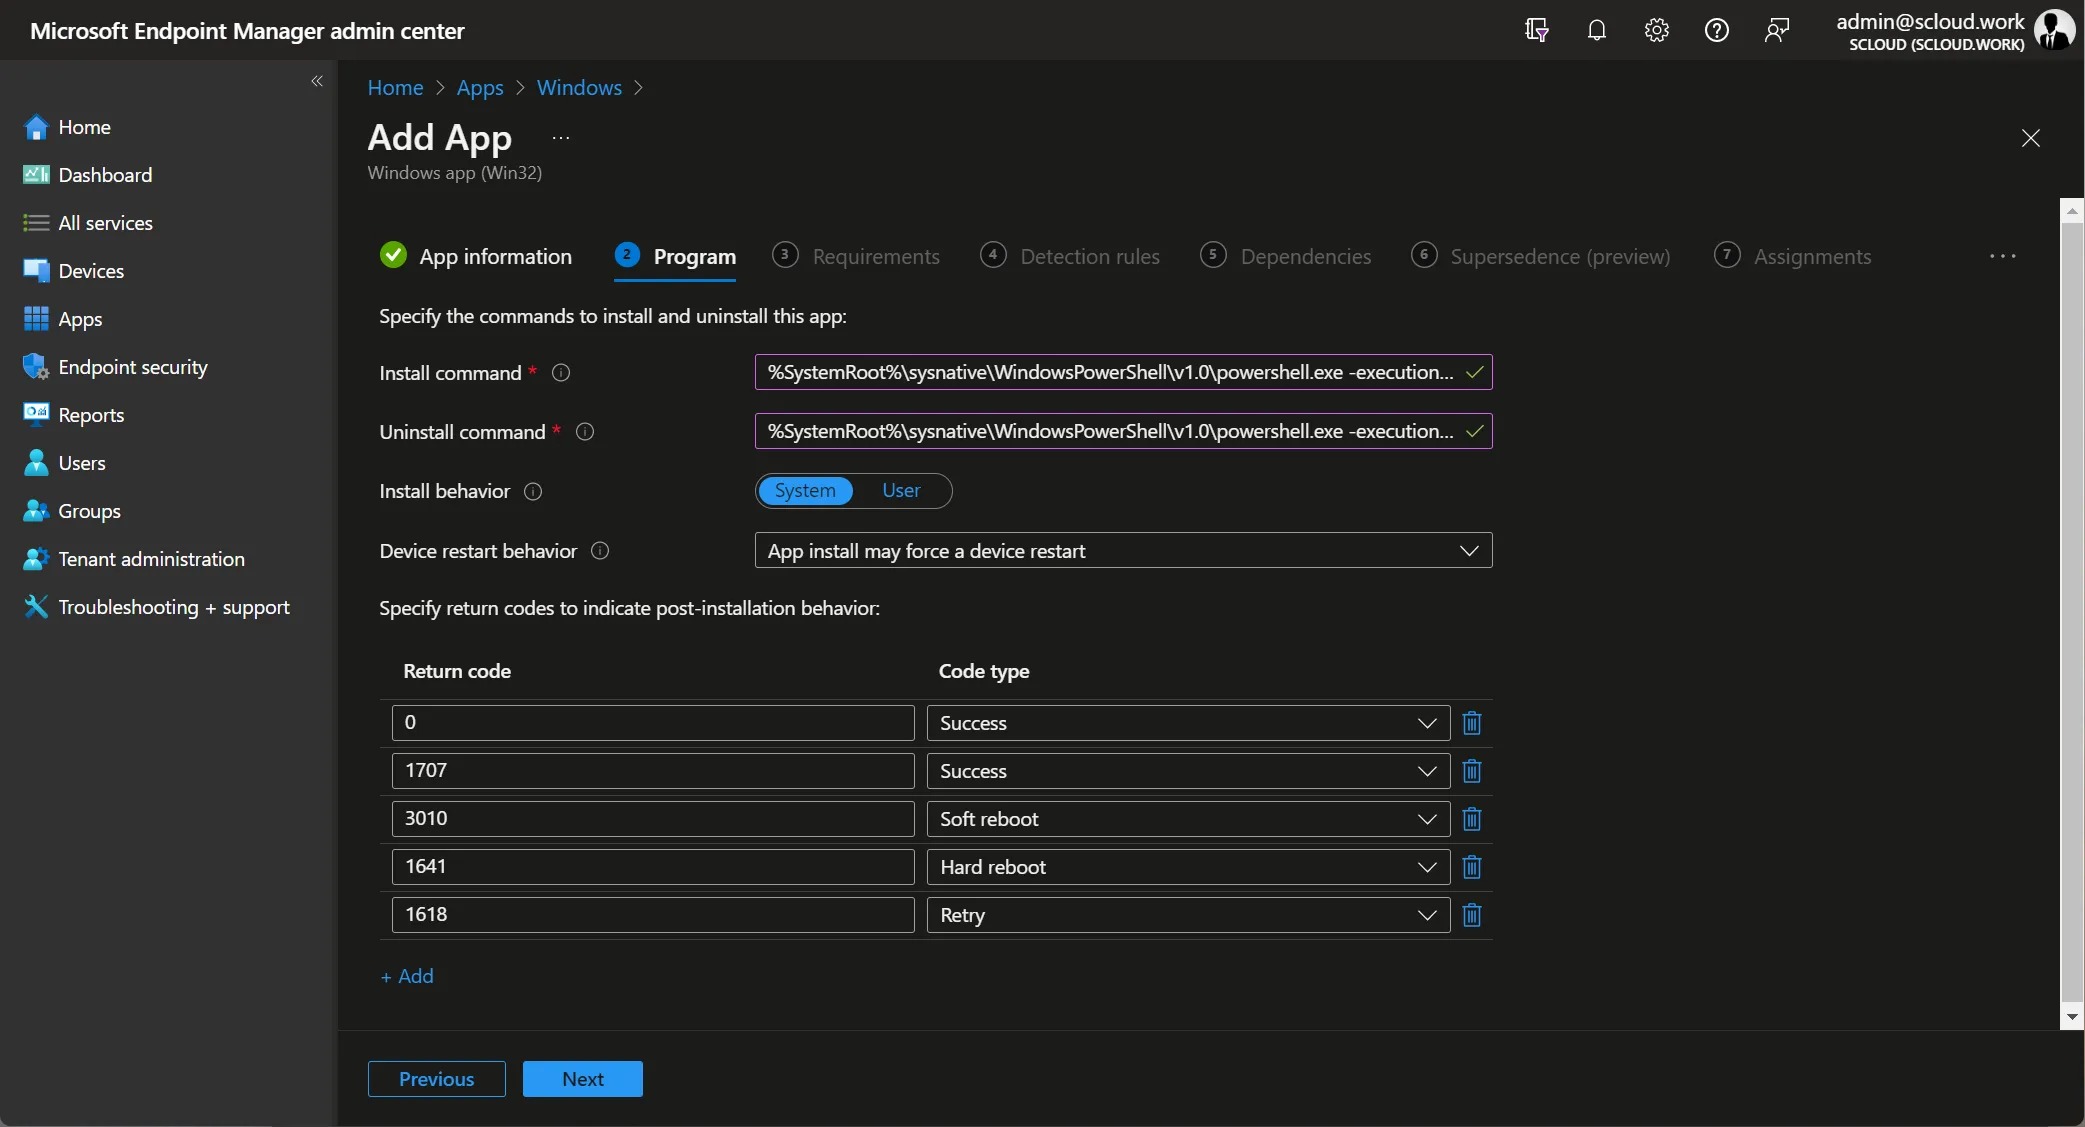Open code type dropdown for return code 1707

pyautogui.click(x=1188, y=771)
